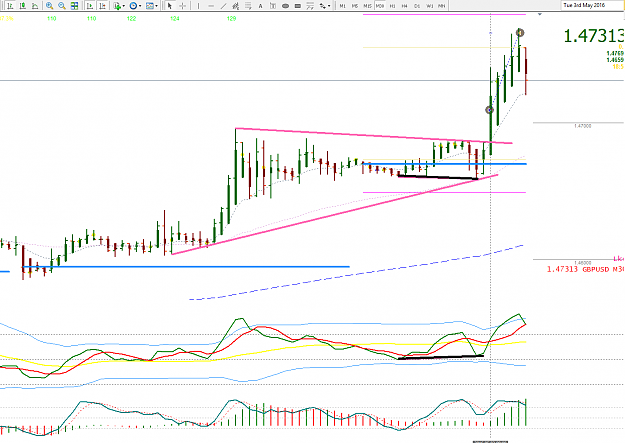Switch to M5 timeframe
The image size is (625, 443).
coord(355,6)
